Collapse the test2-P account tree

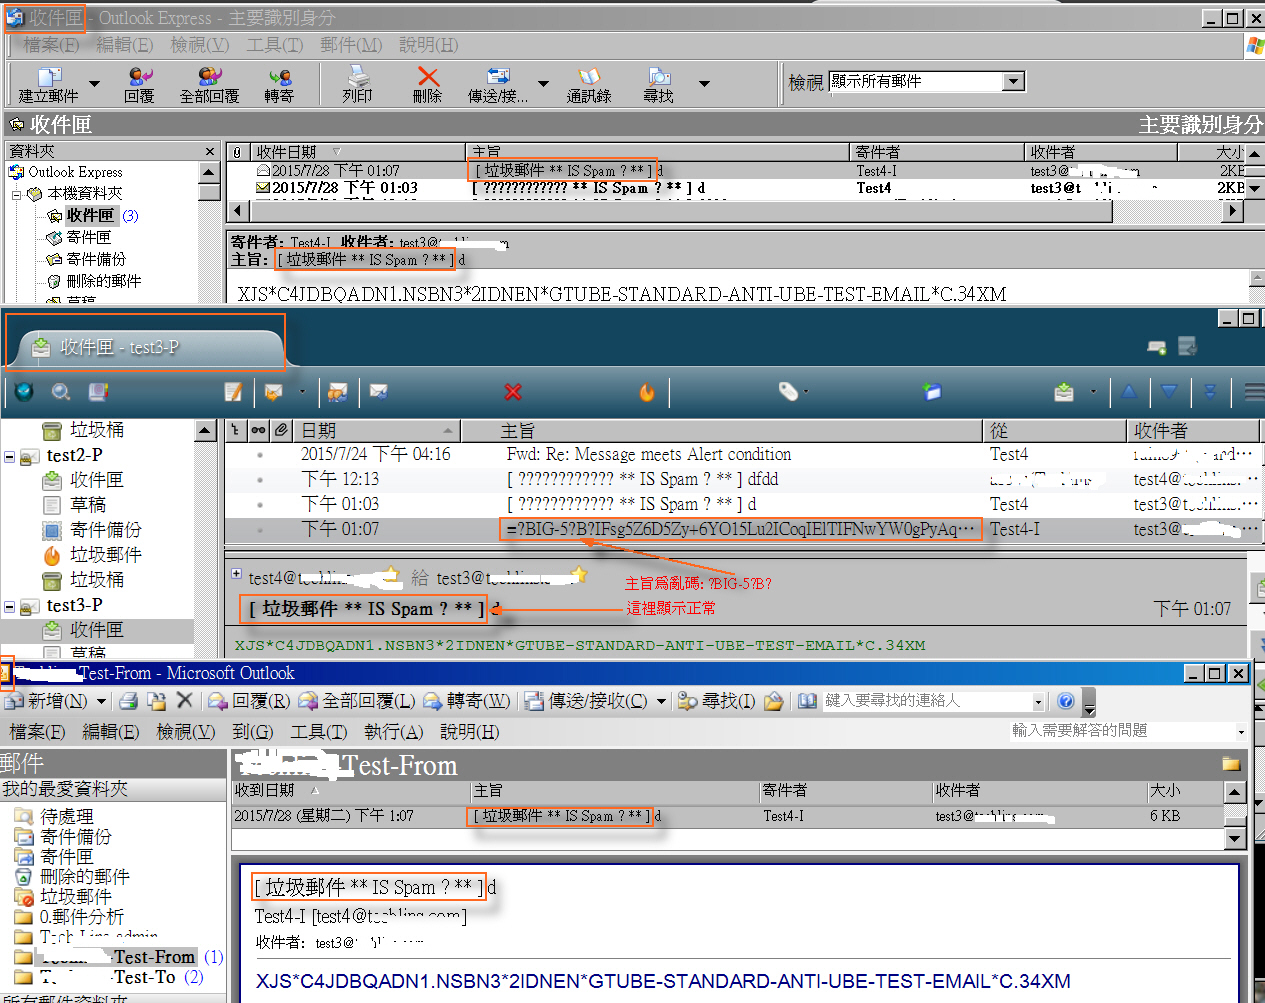[x=10, y=457]
